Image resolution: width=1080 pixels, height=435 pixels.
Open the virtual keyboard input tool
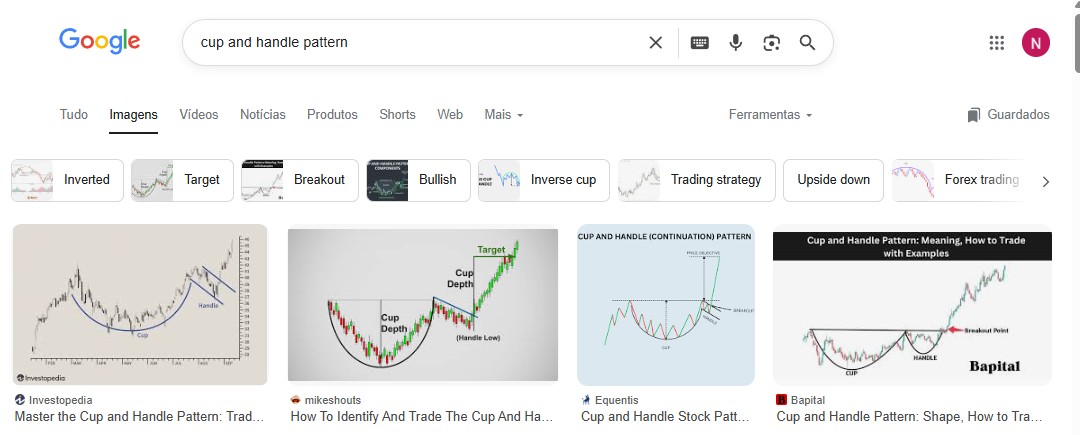point(700,42)
